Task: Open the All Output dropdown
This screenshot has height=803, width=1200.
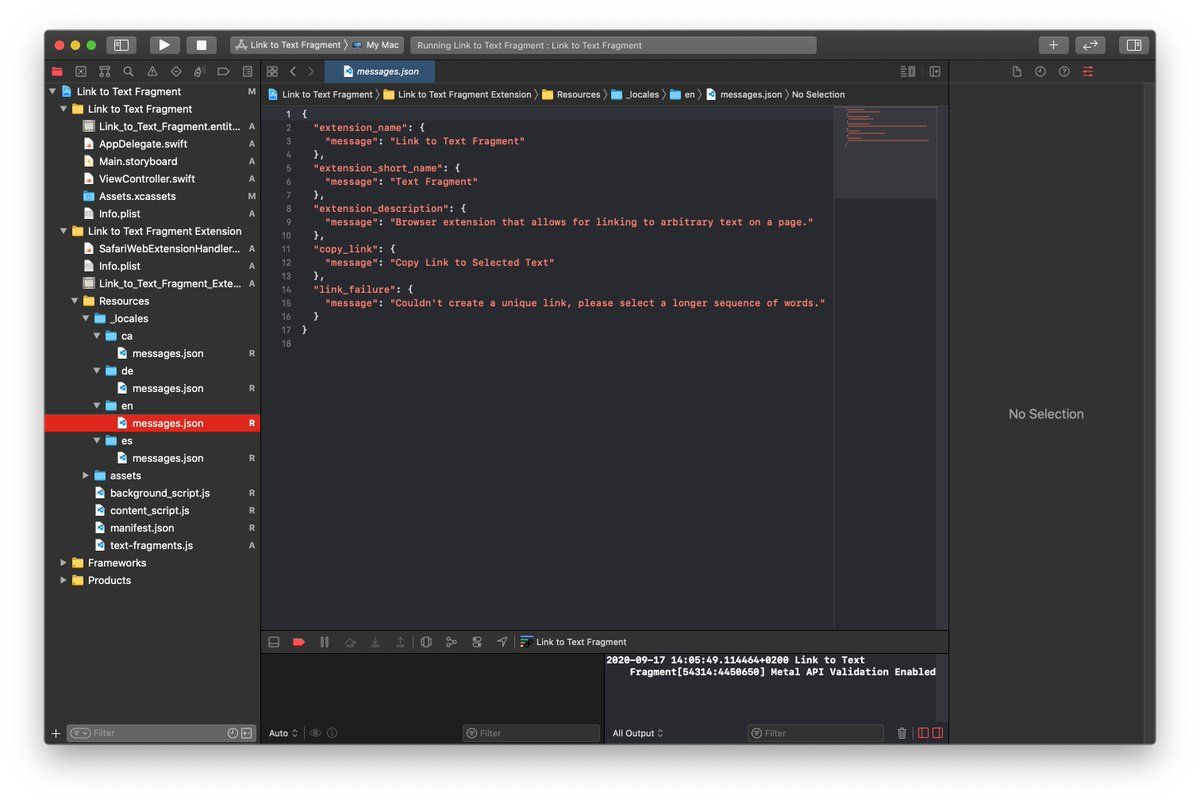Action: point(638,733)
